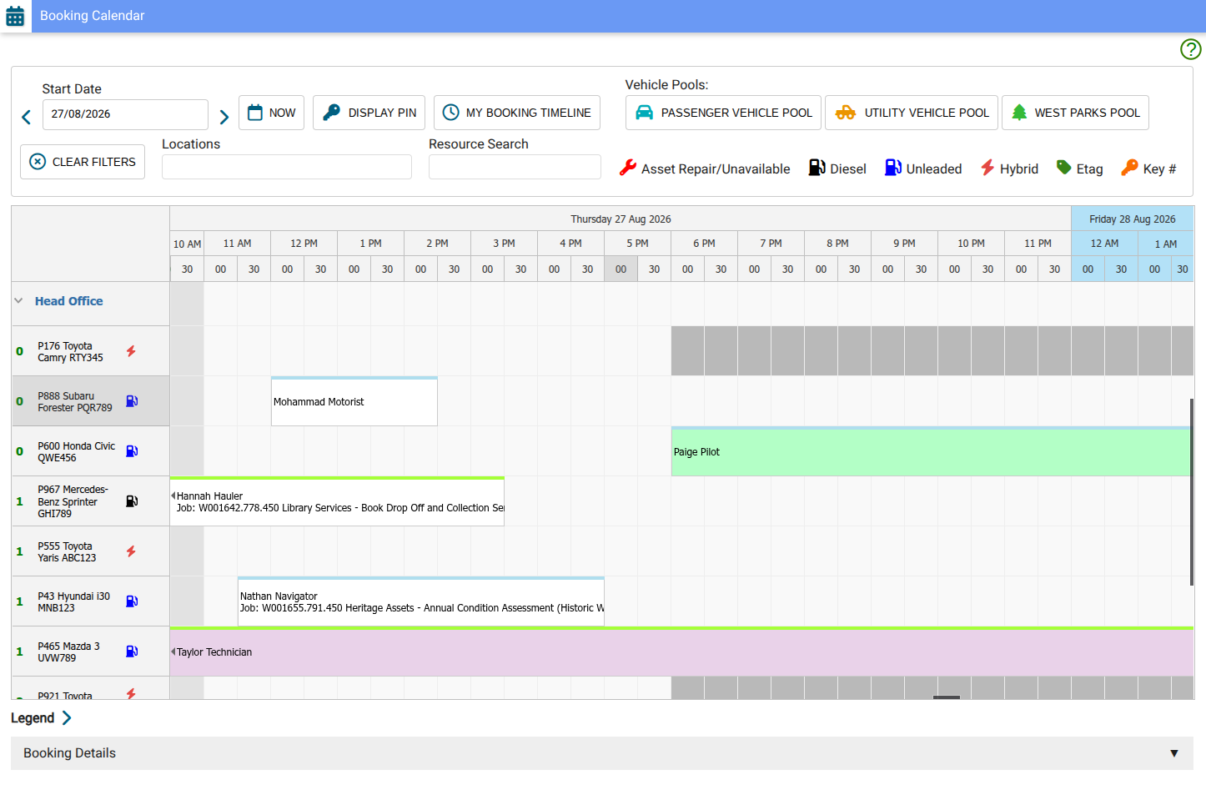Click unavailable grey block on P176 row
Image resolution: width=1206 pixels, height=800 pixels.
click(932, 351)
